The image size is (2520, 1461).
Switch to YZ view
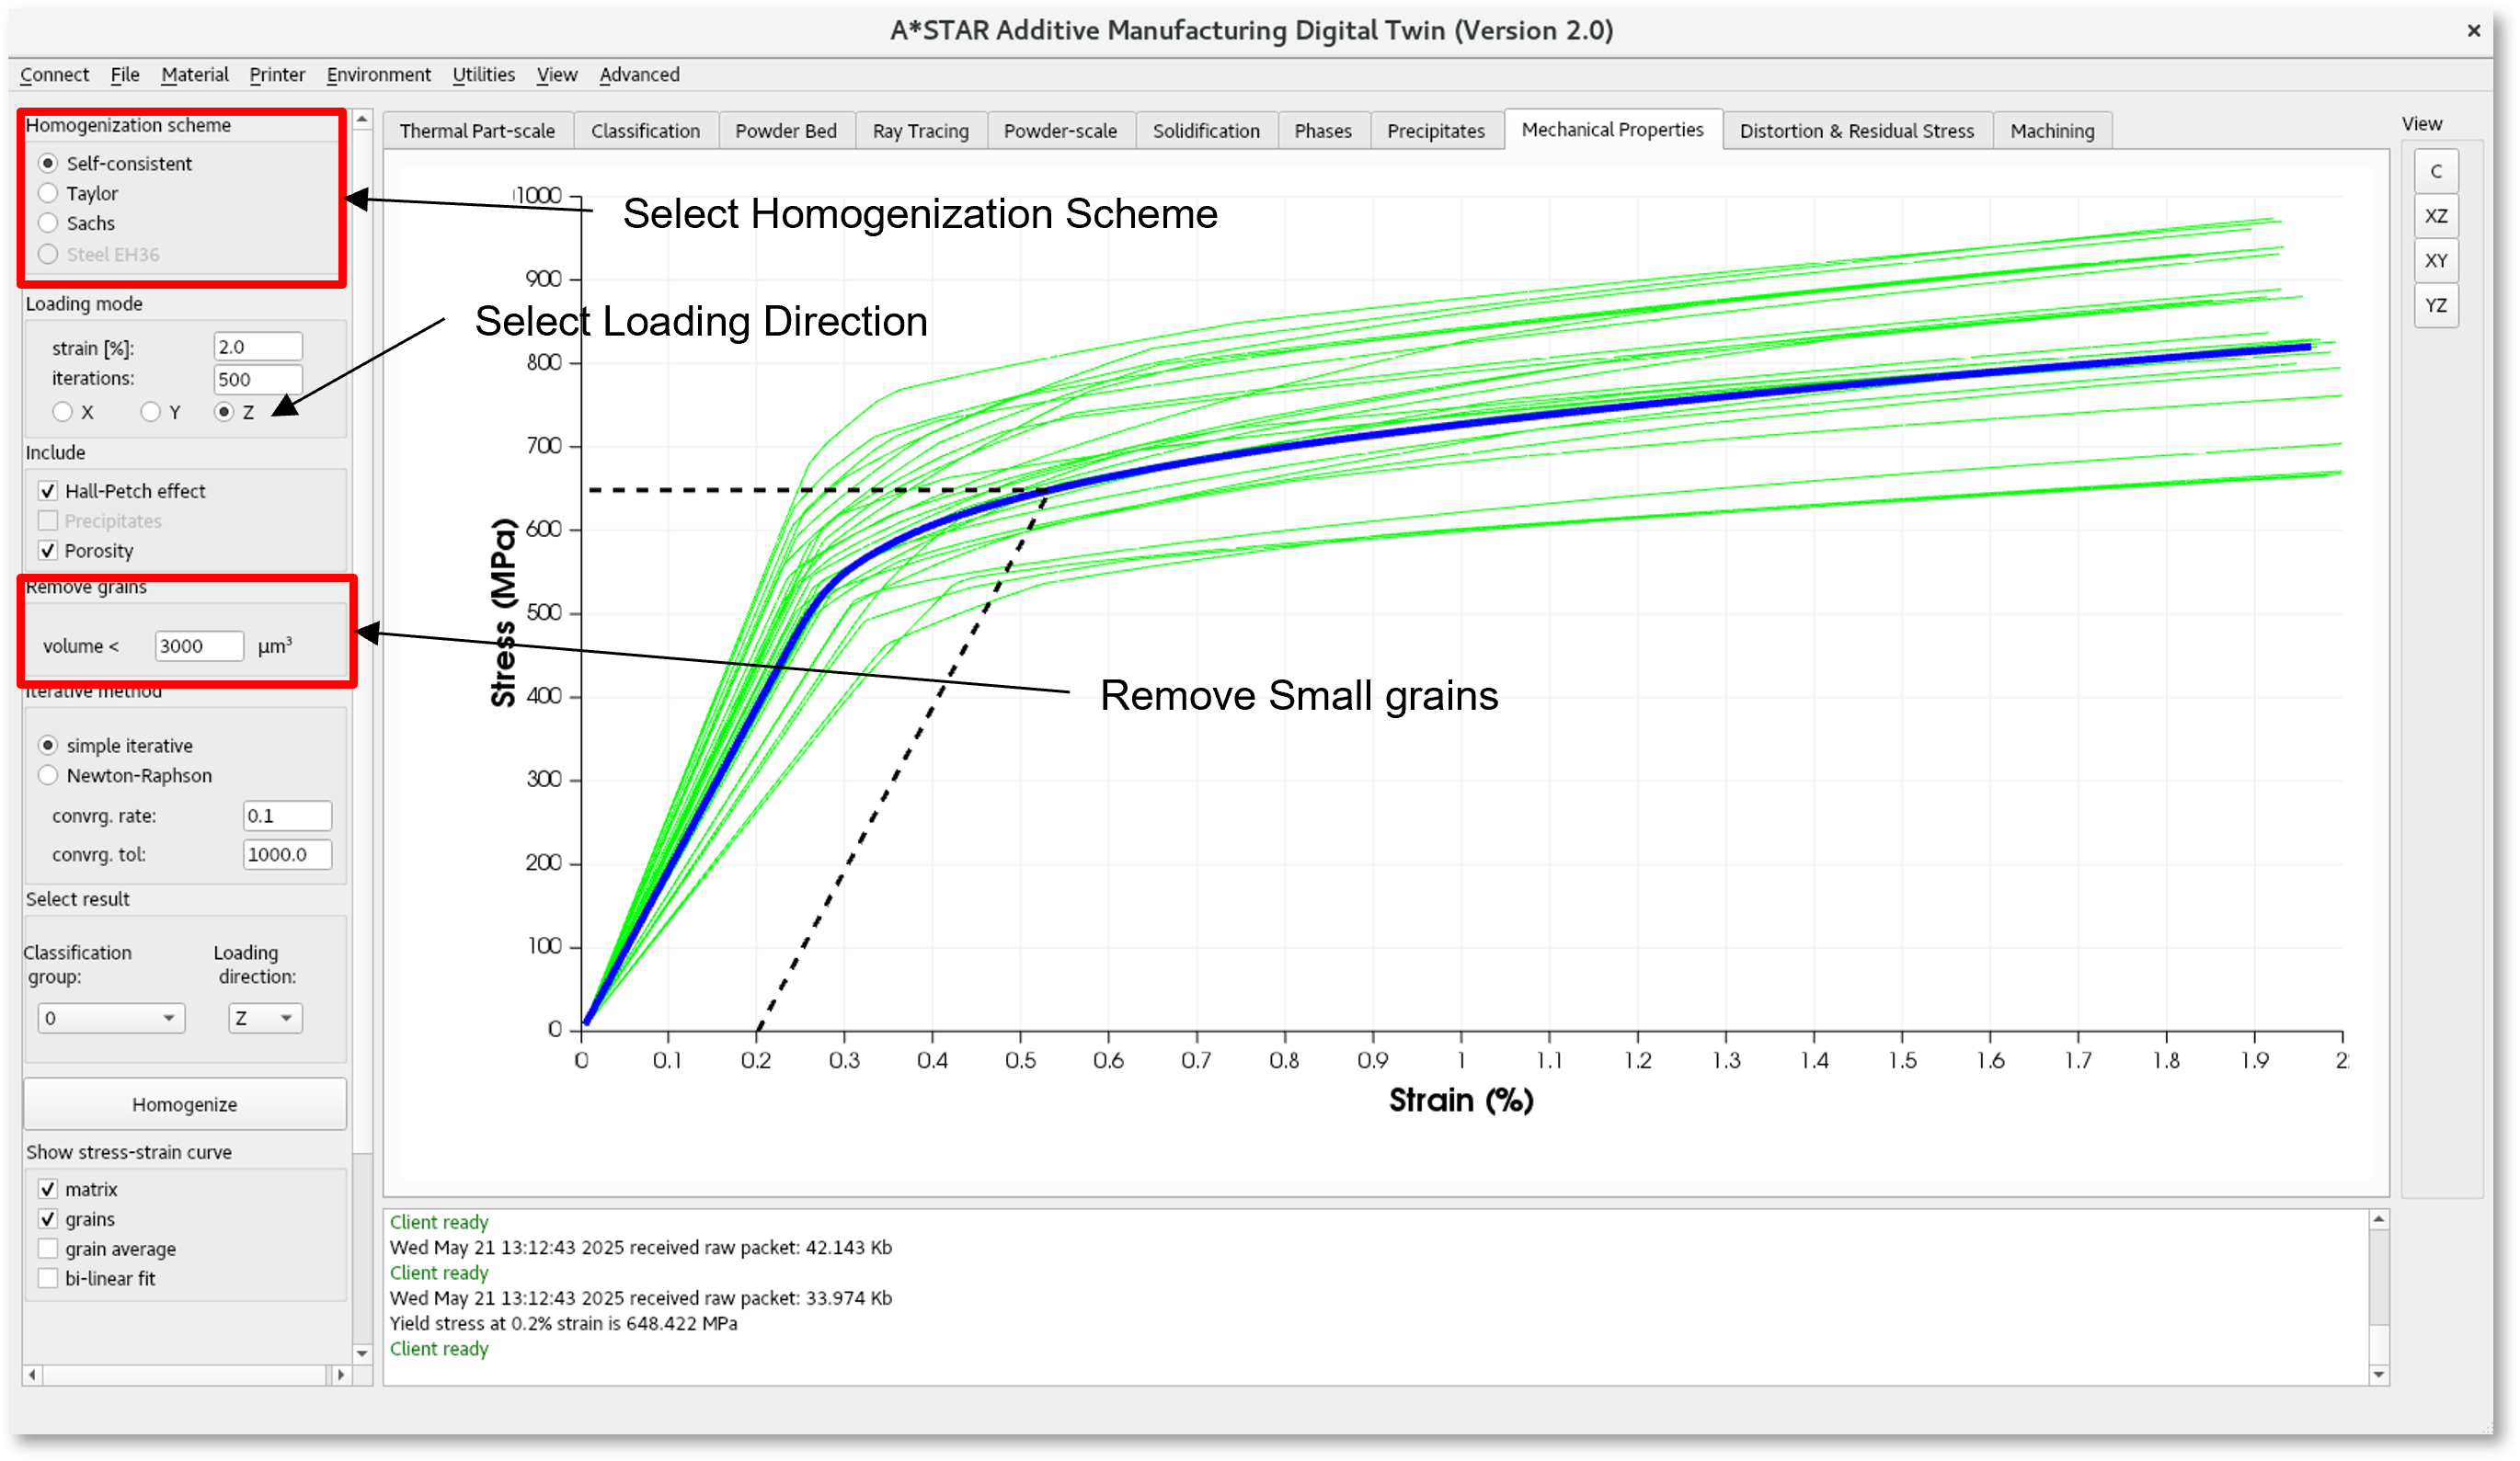[x=2435, y=305]
